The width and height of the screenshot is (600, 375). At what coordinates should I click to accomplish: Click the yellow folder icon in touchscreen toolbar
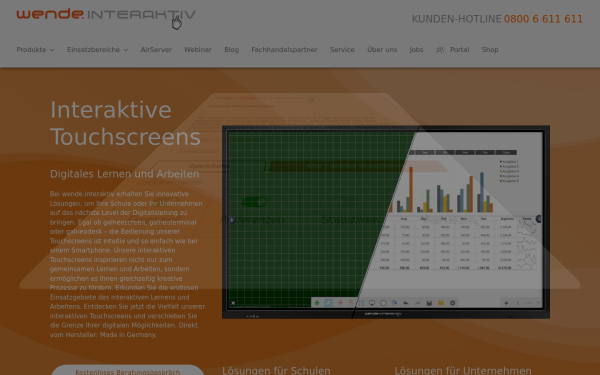(x=441, y=303)
